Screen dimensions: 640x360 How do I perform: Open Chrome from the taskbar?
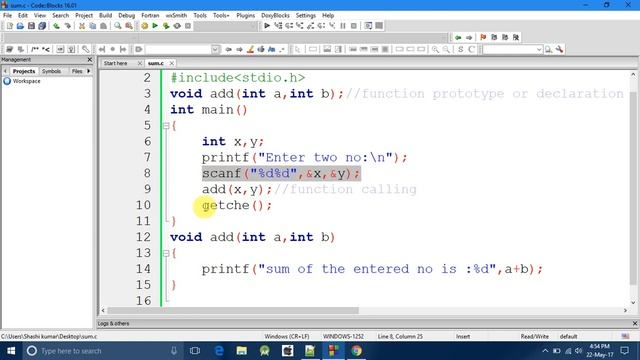pyautogui.click(x=356, y=351)
